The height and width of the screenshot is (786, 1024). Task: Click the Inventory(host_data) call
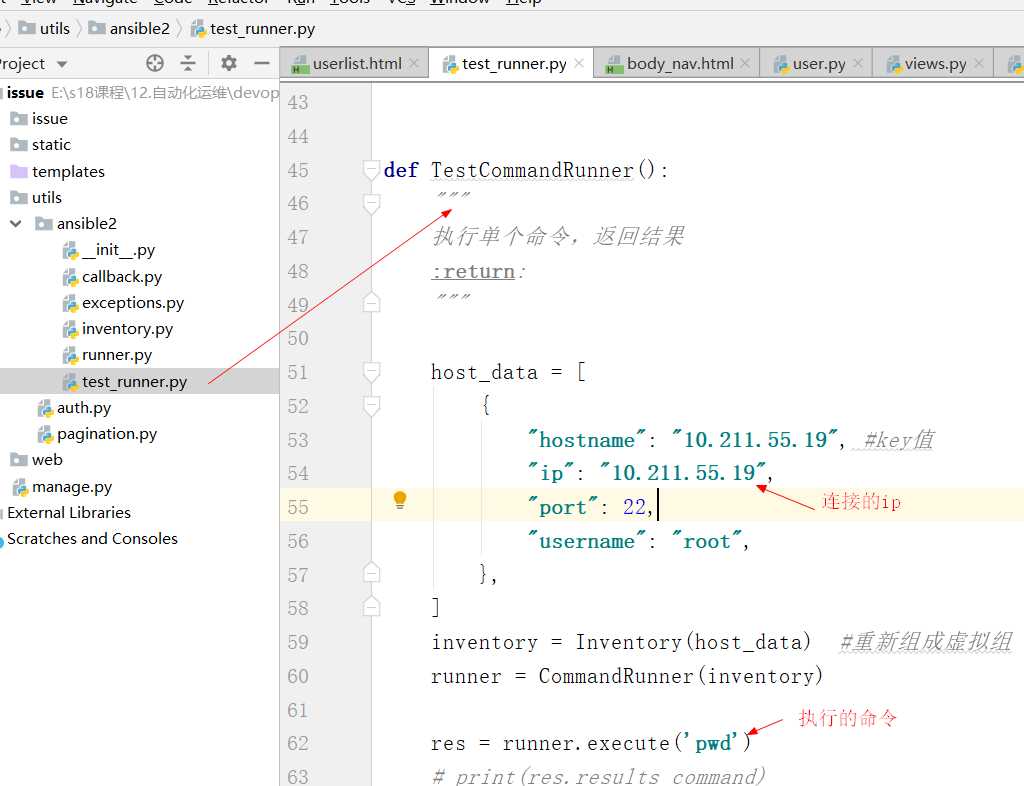coord(692,642)
